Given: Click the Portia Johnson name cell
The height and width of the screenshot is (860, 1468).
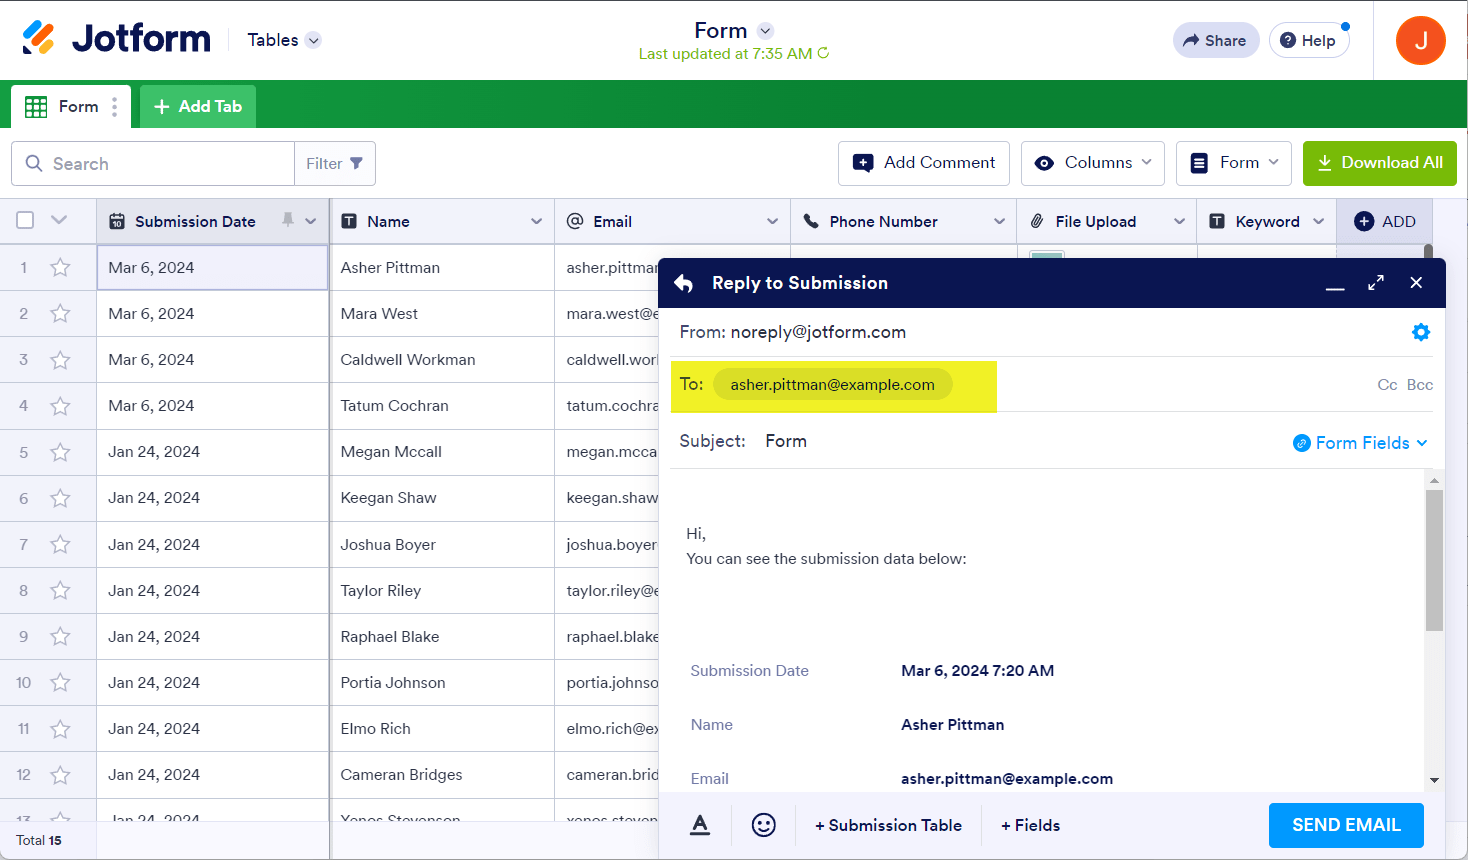Looking at the screenshot, I should click(x=442, y=683).
